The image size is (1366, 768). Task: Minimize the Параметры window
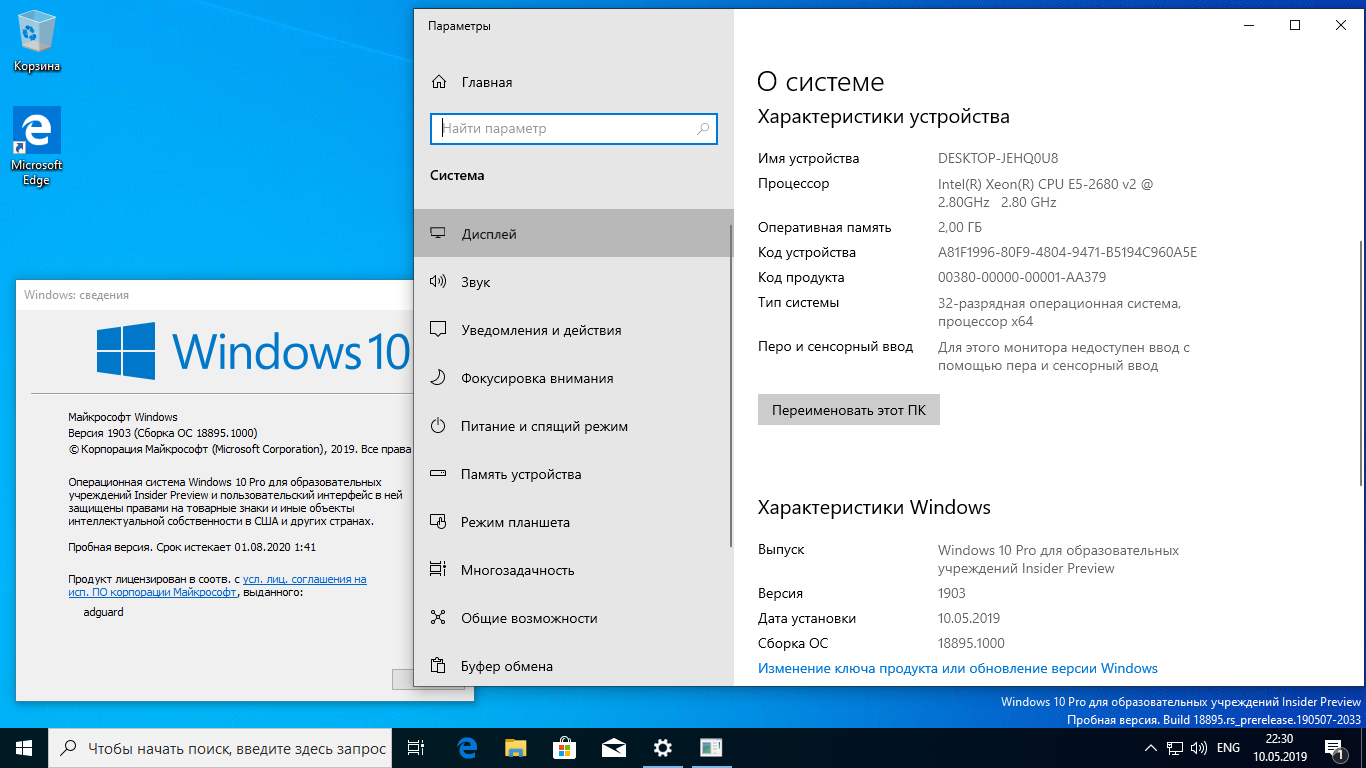tap(1250, 26)
